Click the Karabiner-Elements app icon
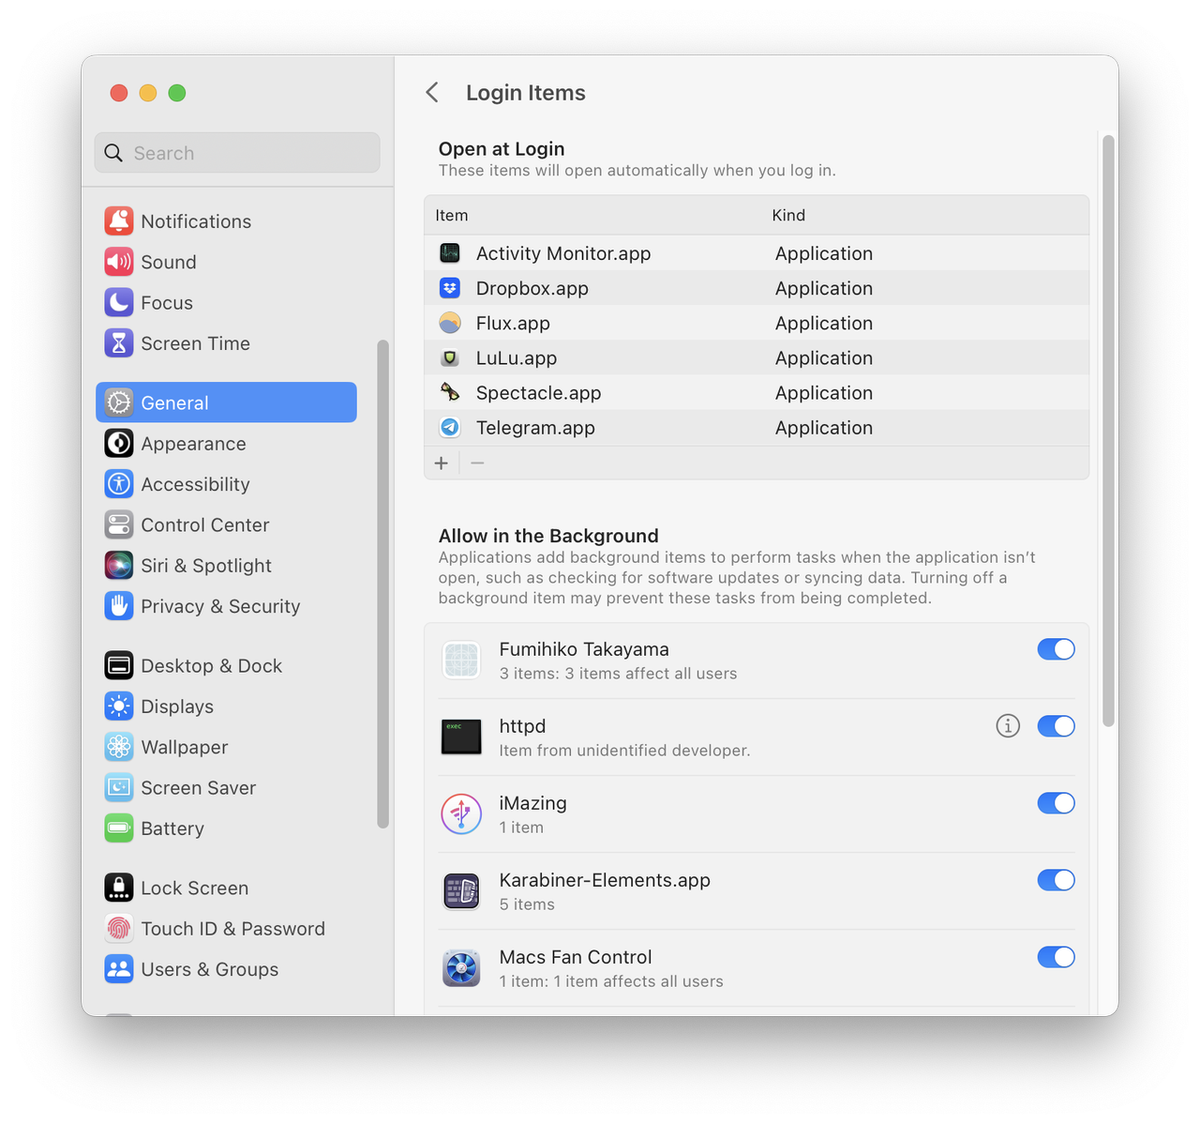Viewport: 1200px width, 1124px height. pos(461,891)
